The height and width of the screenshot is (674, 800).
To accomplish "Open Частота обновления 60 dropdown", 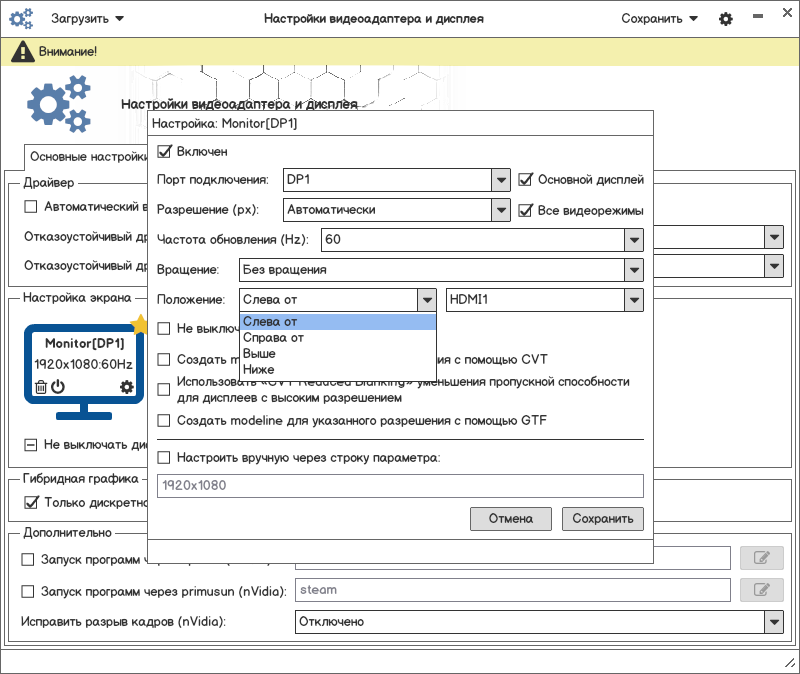I will (482, 240).
